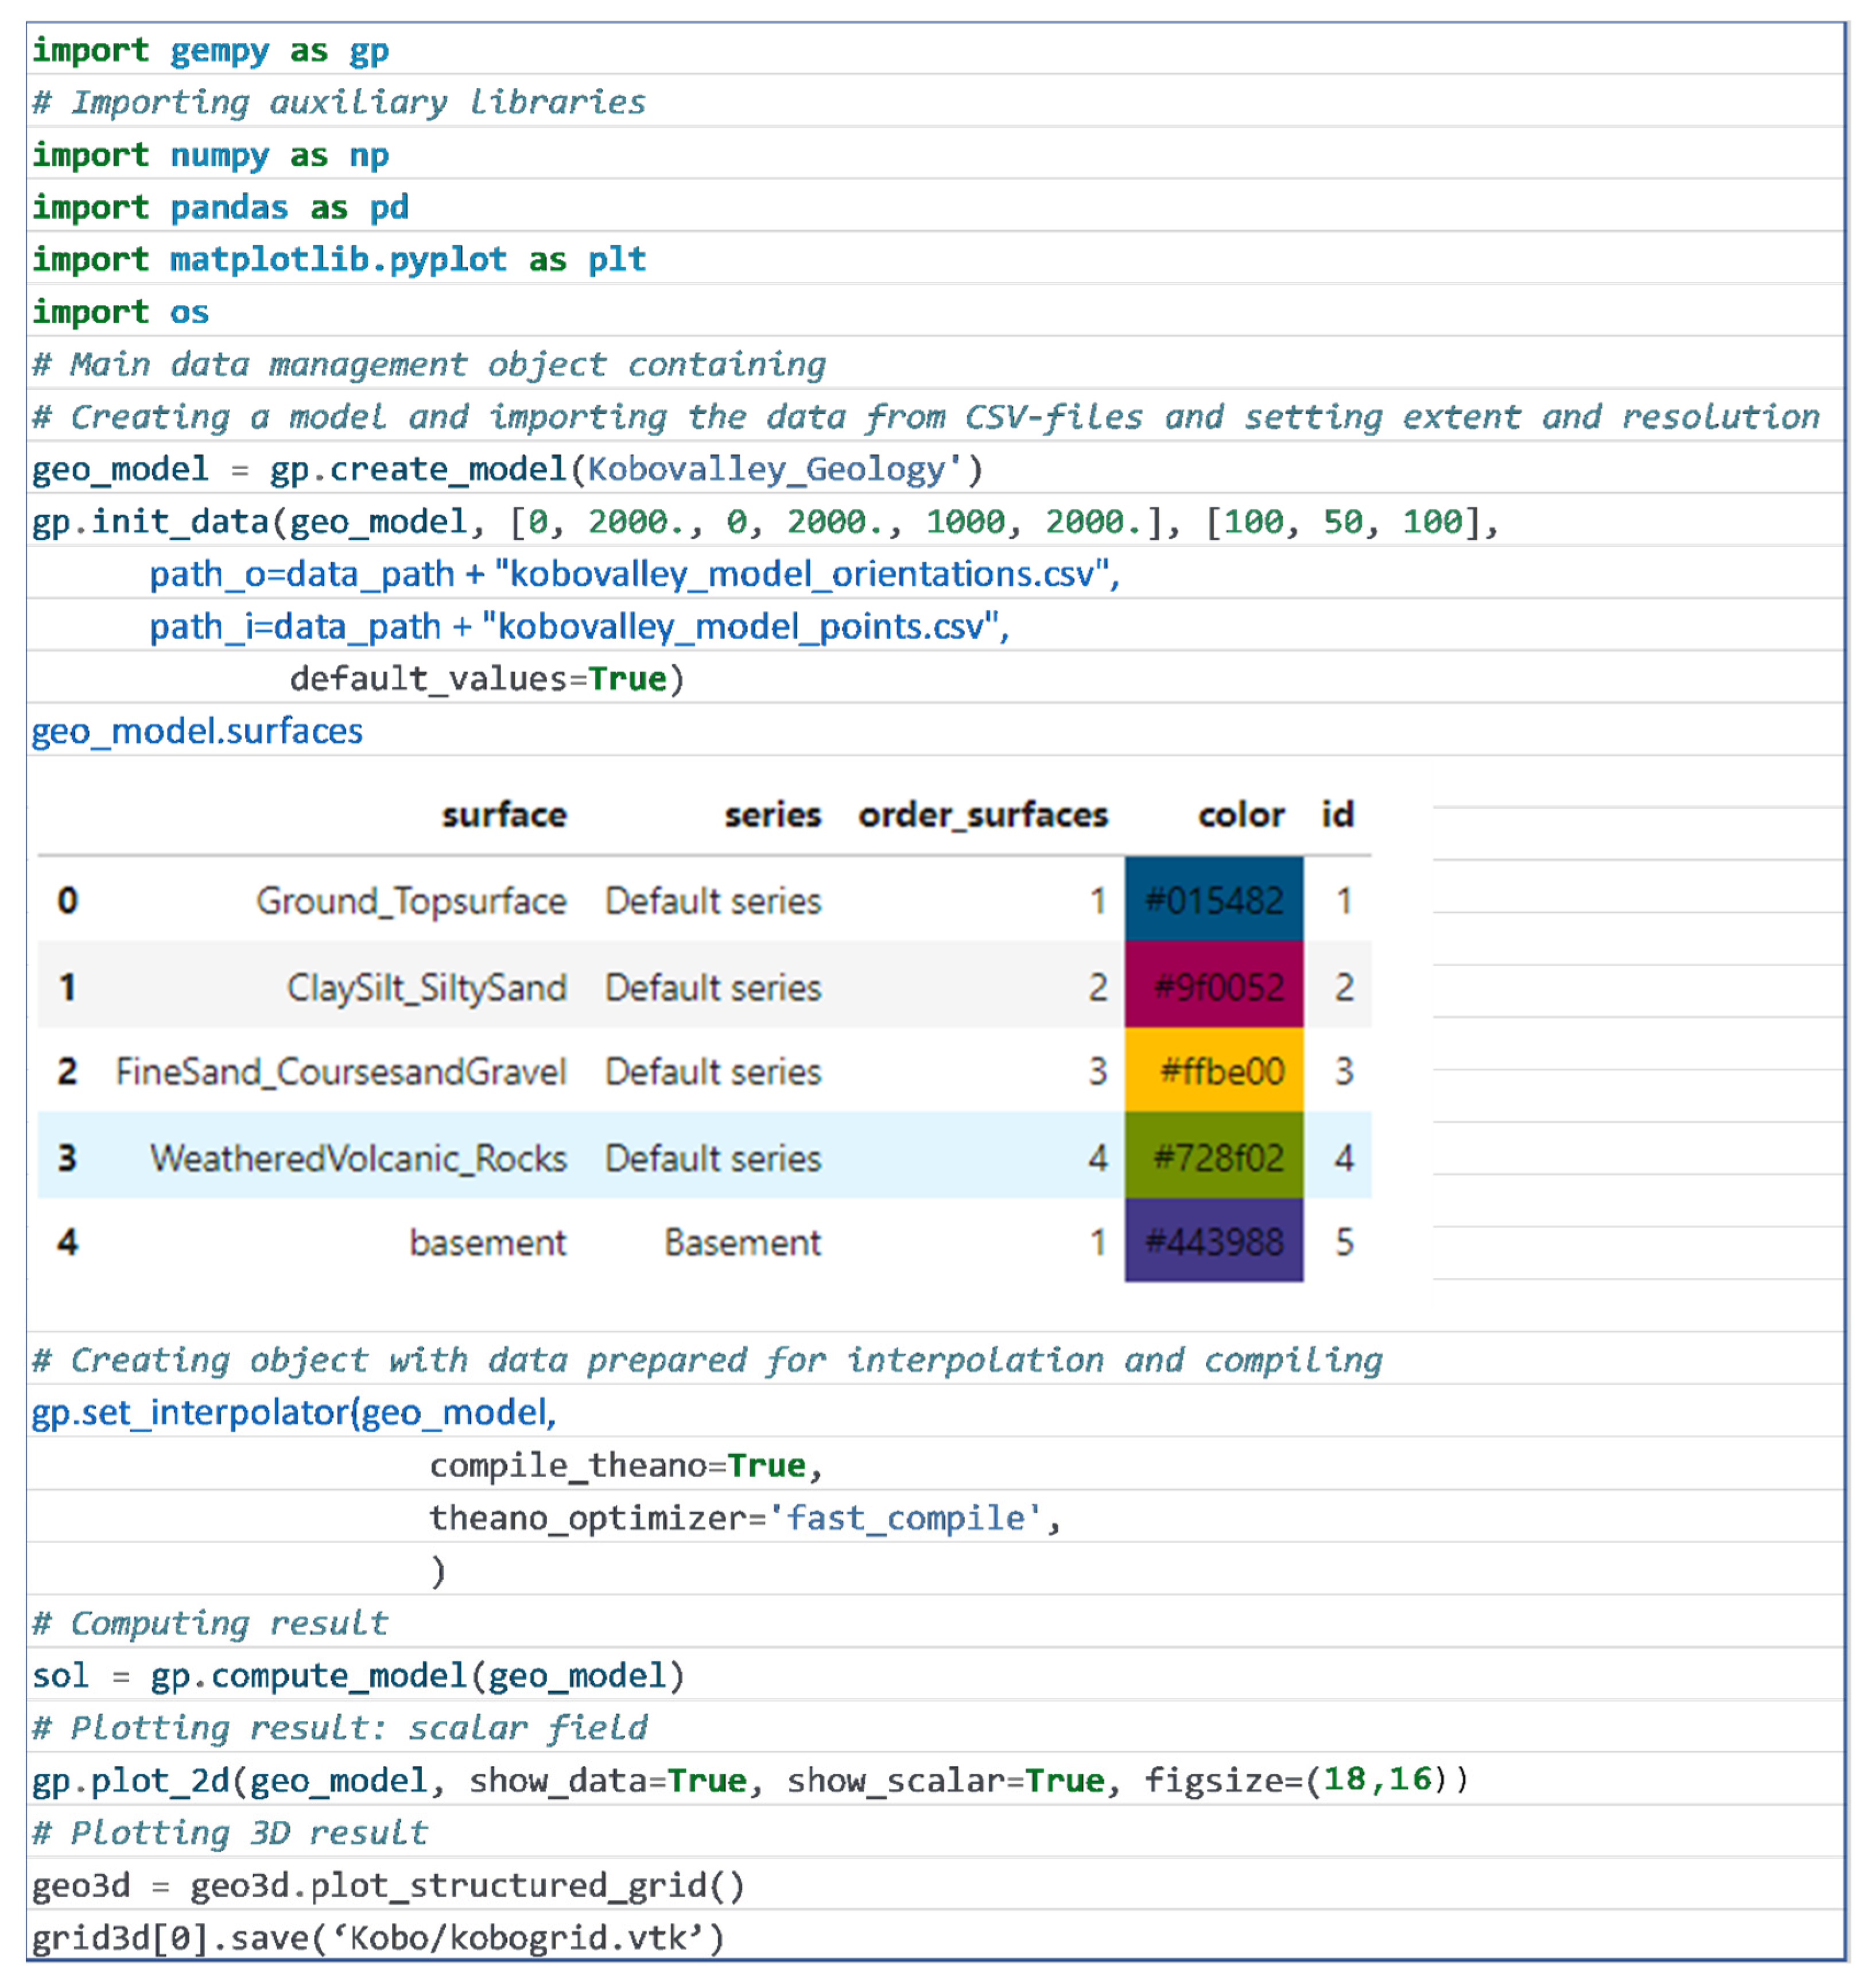The width and height of the screenshot is (1867, 1988).
Task: Select the WeatheredVolcanic_Rocks row label
Action: pyautogui.click(x=358, y=1157)
